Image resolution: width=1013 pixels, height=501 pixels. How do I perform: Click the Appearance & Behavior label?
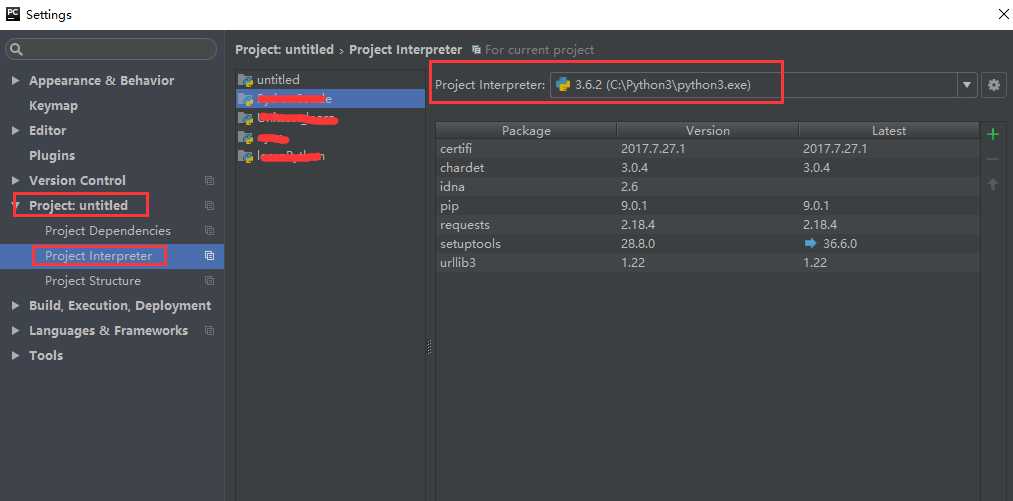click(101, 81)
